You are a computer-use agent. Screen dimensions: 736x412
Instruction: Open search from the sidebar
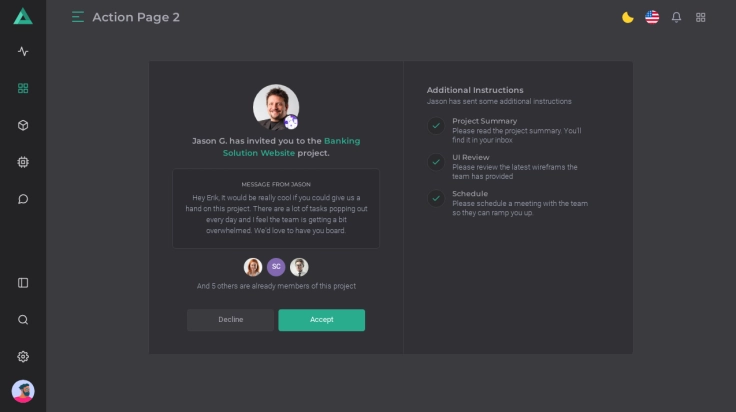[23, 320]
